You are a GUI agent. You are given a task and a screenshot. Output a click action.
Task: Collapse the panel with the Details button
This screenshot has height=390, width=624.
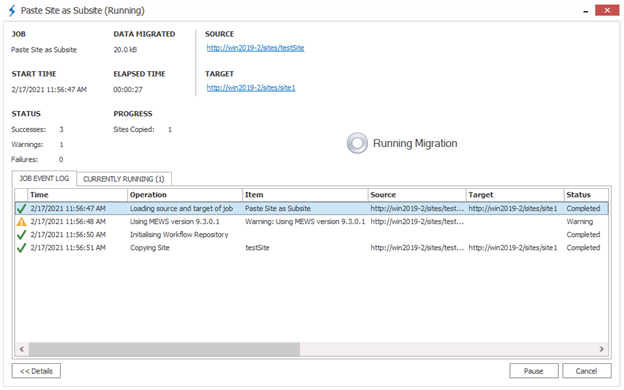tap(36, 371)
